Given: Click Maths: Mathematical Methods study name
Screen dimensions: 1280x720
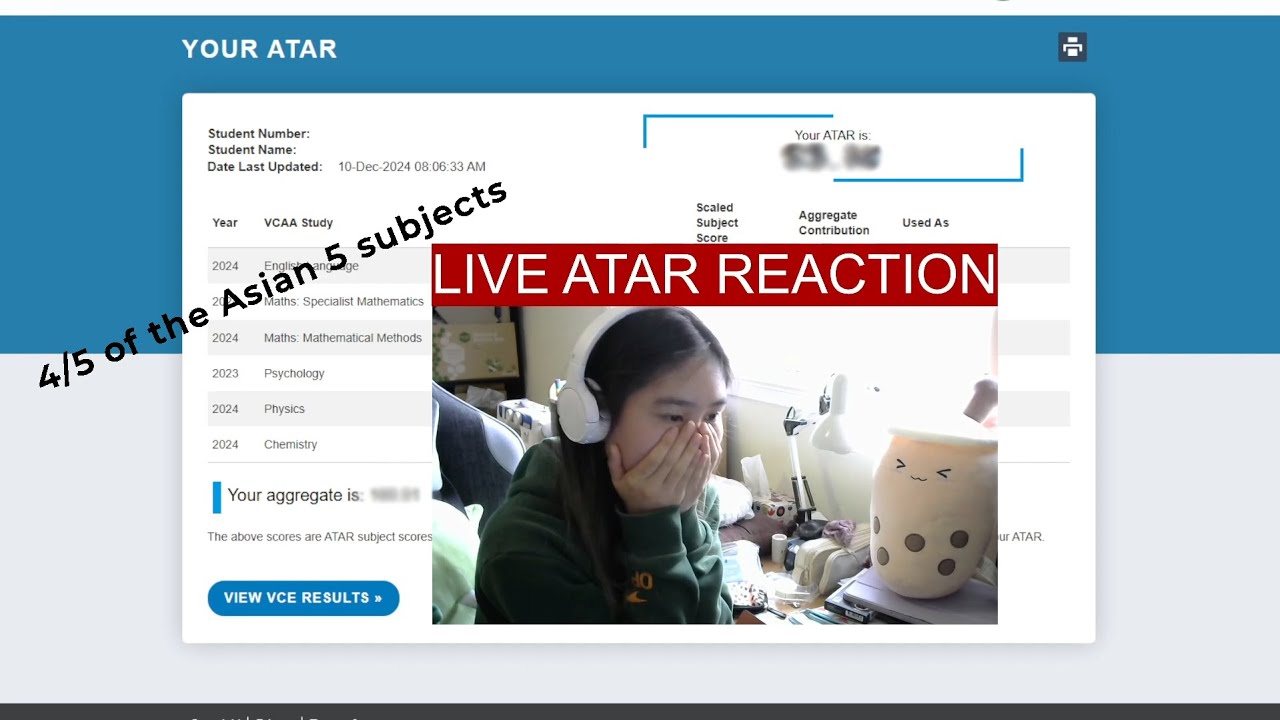Looking at the screenshot, I should [x=343, y=338].
